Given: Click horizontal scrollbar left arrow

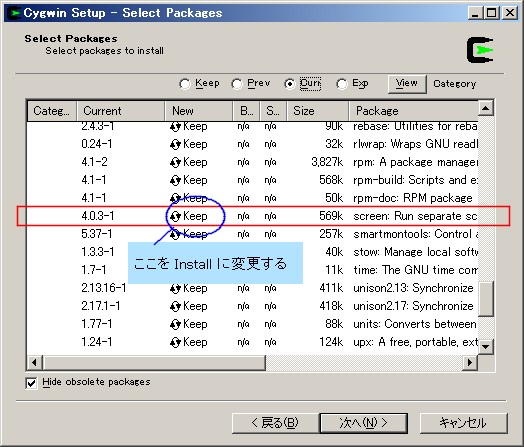Looking at the screenshot, I should coord(34,362).
